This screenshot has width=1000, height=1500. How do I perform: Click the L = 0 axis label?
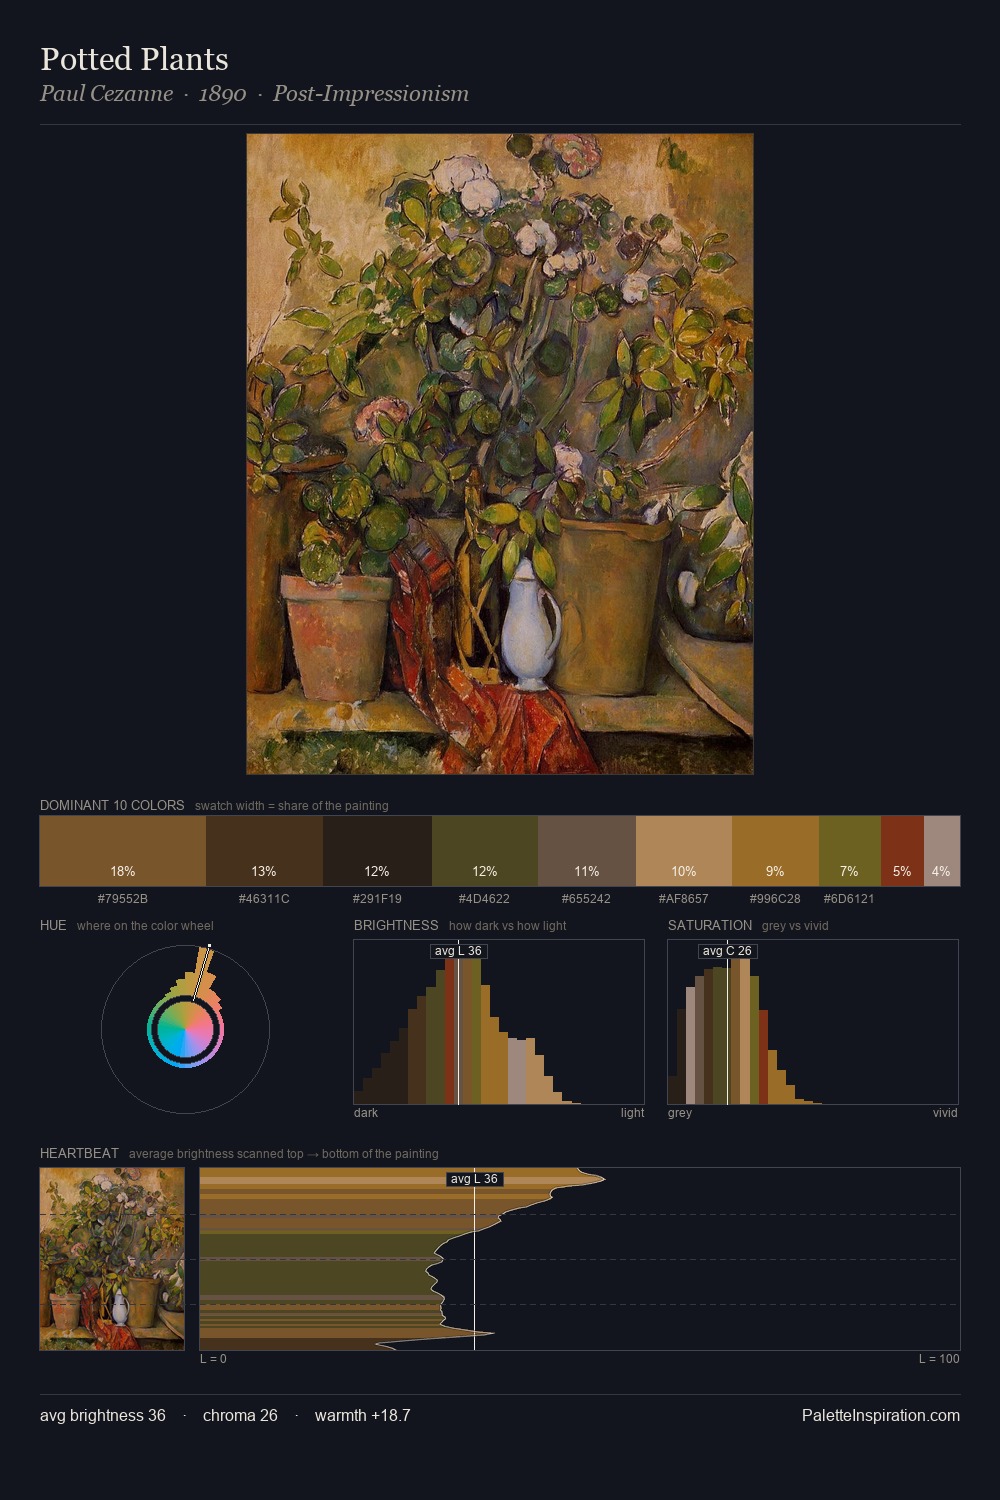213,1359
